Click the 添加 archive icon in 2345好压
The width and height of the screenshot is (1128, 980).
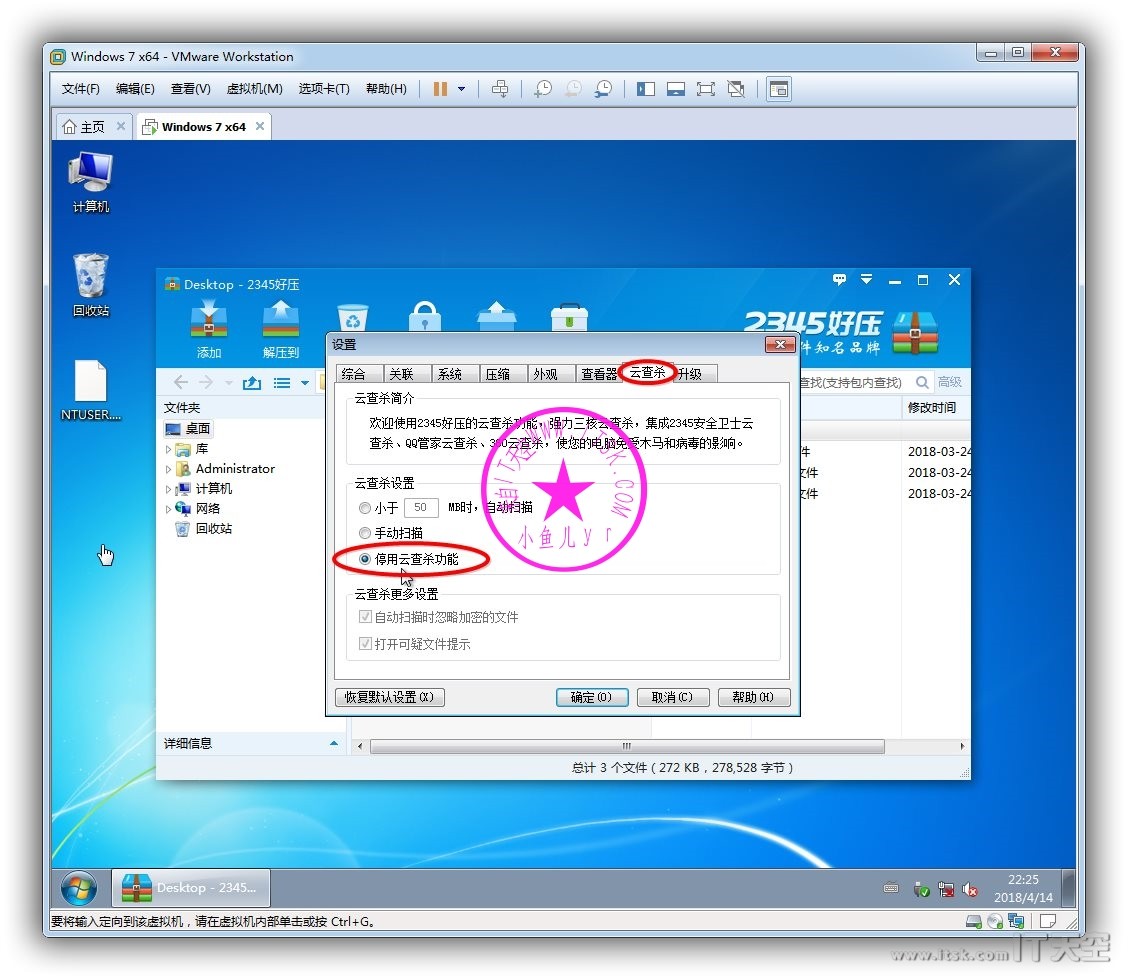[x=209, y=323]
